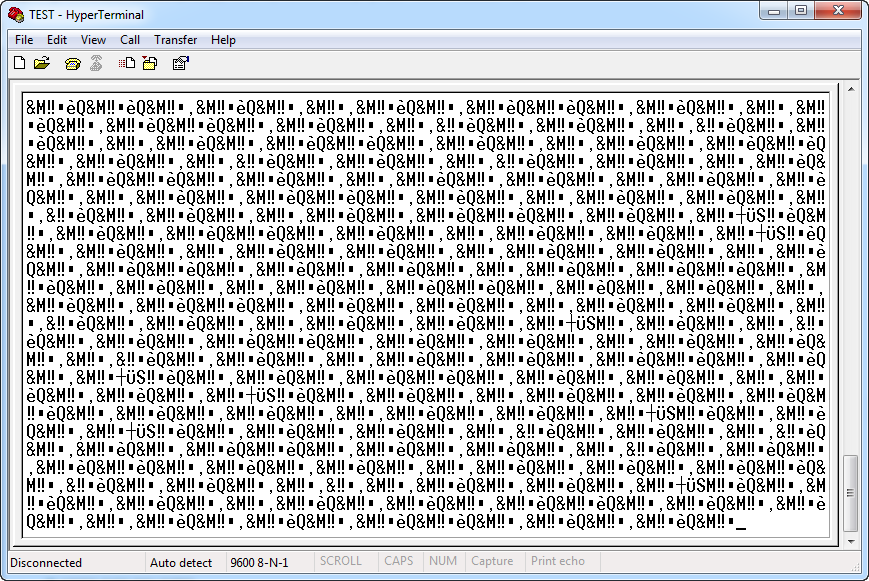Open the Edit menu
869x581 pixels.
pos(57,40)
